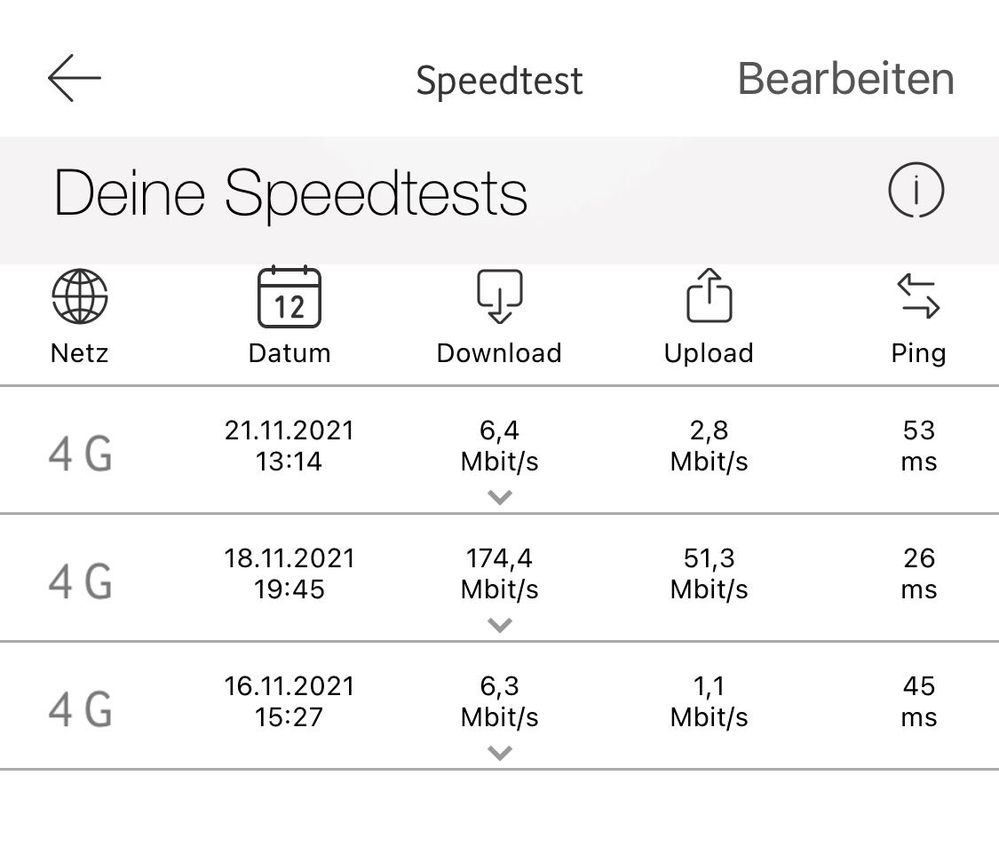Tap the calendar Datum icon
This screenshot has width=999, height=845.
coord(289,297)
